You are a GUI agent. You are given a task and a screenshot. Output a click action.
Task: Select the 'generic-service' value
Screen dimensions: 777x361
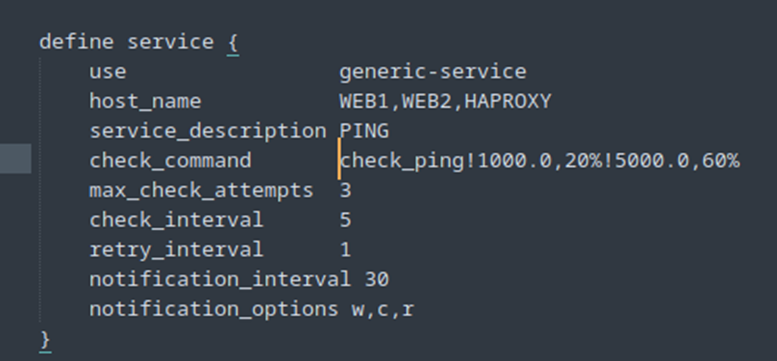pyautogui.click(x=433, y=72)
